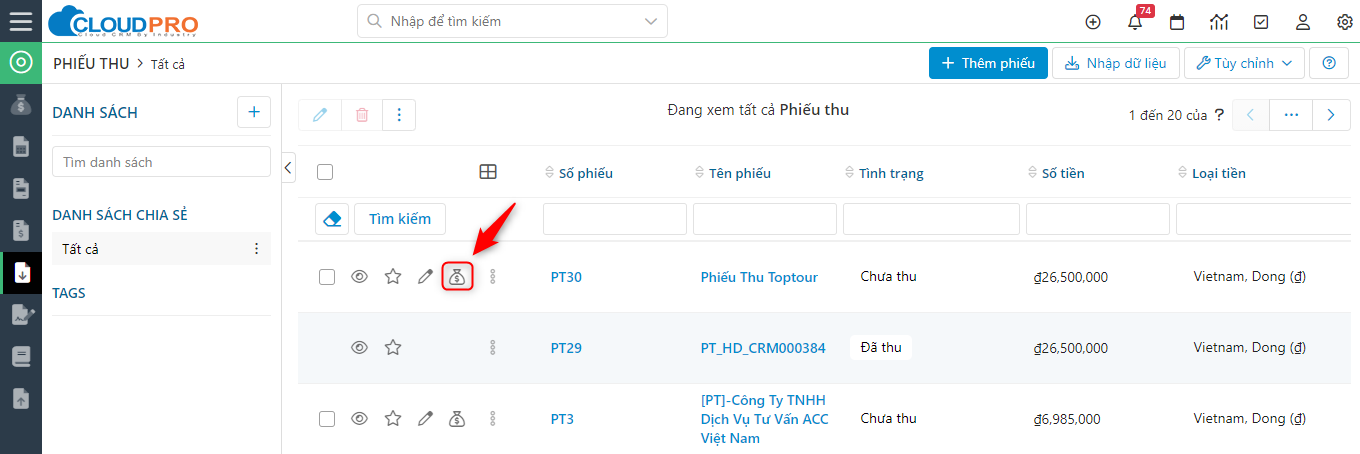This screenshot has width=1360, height=454.
Task: Tick the checkbox for row PT3
Action: 327,419
